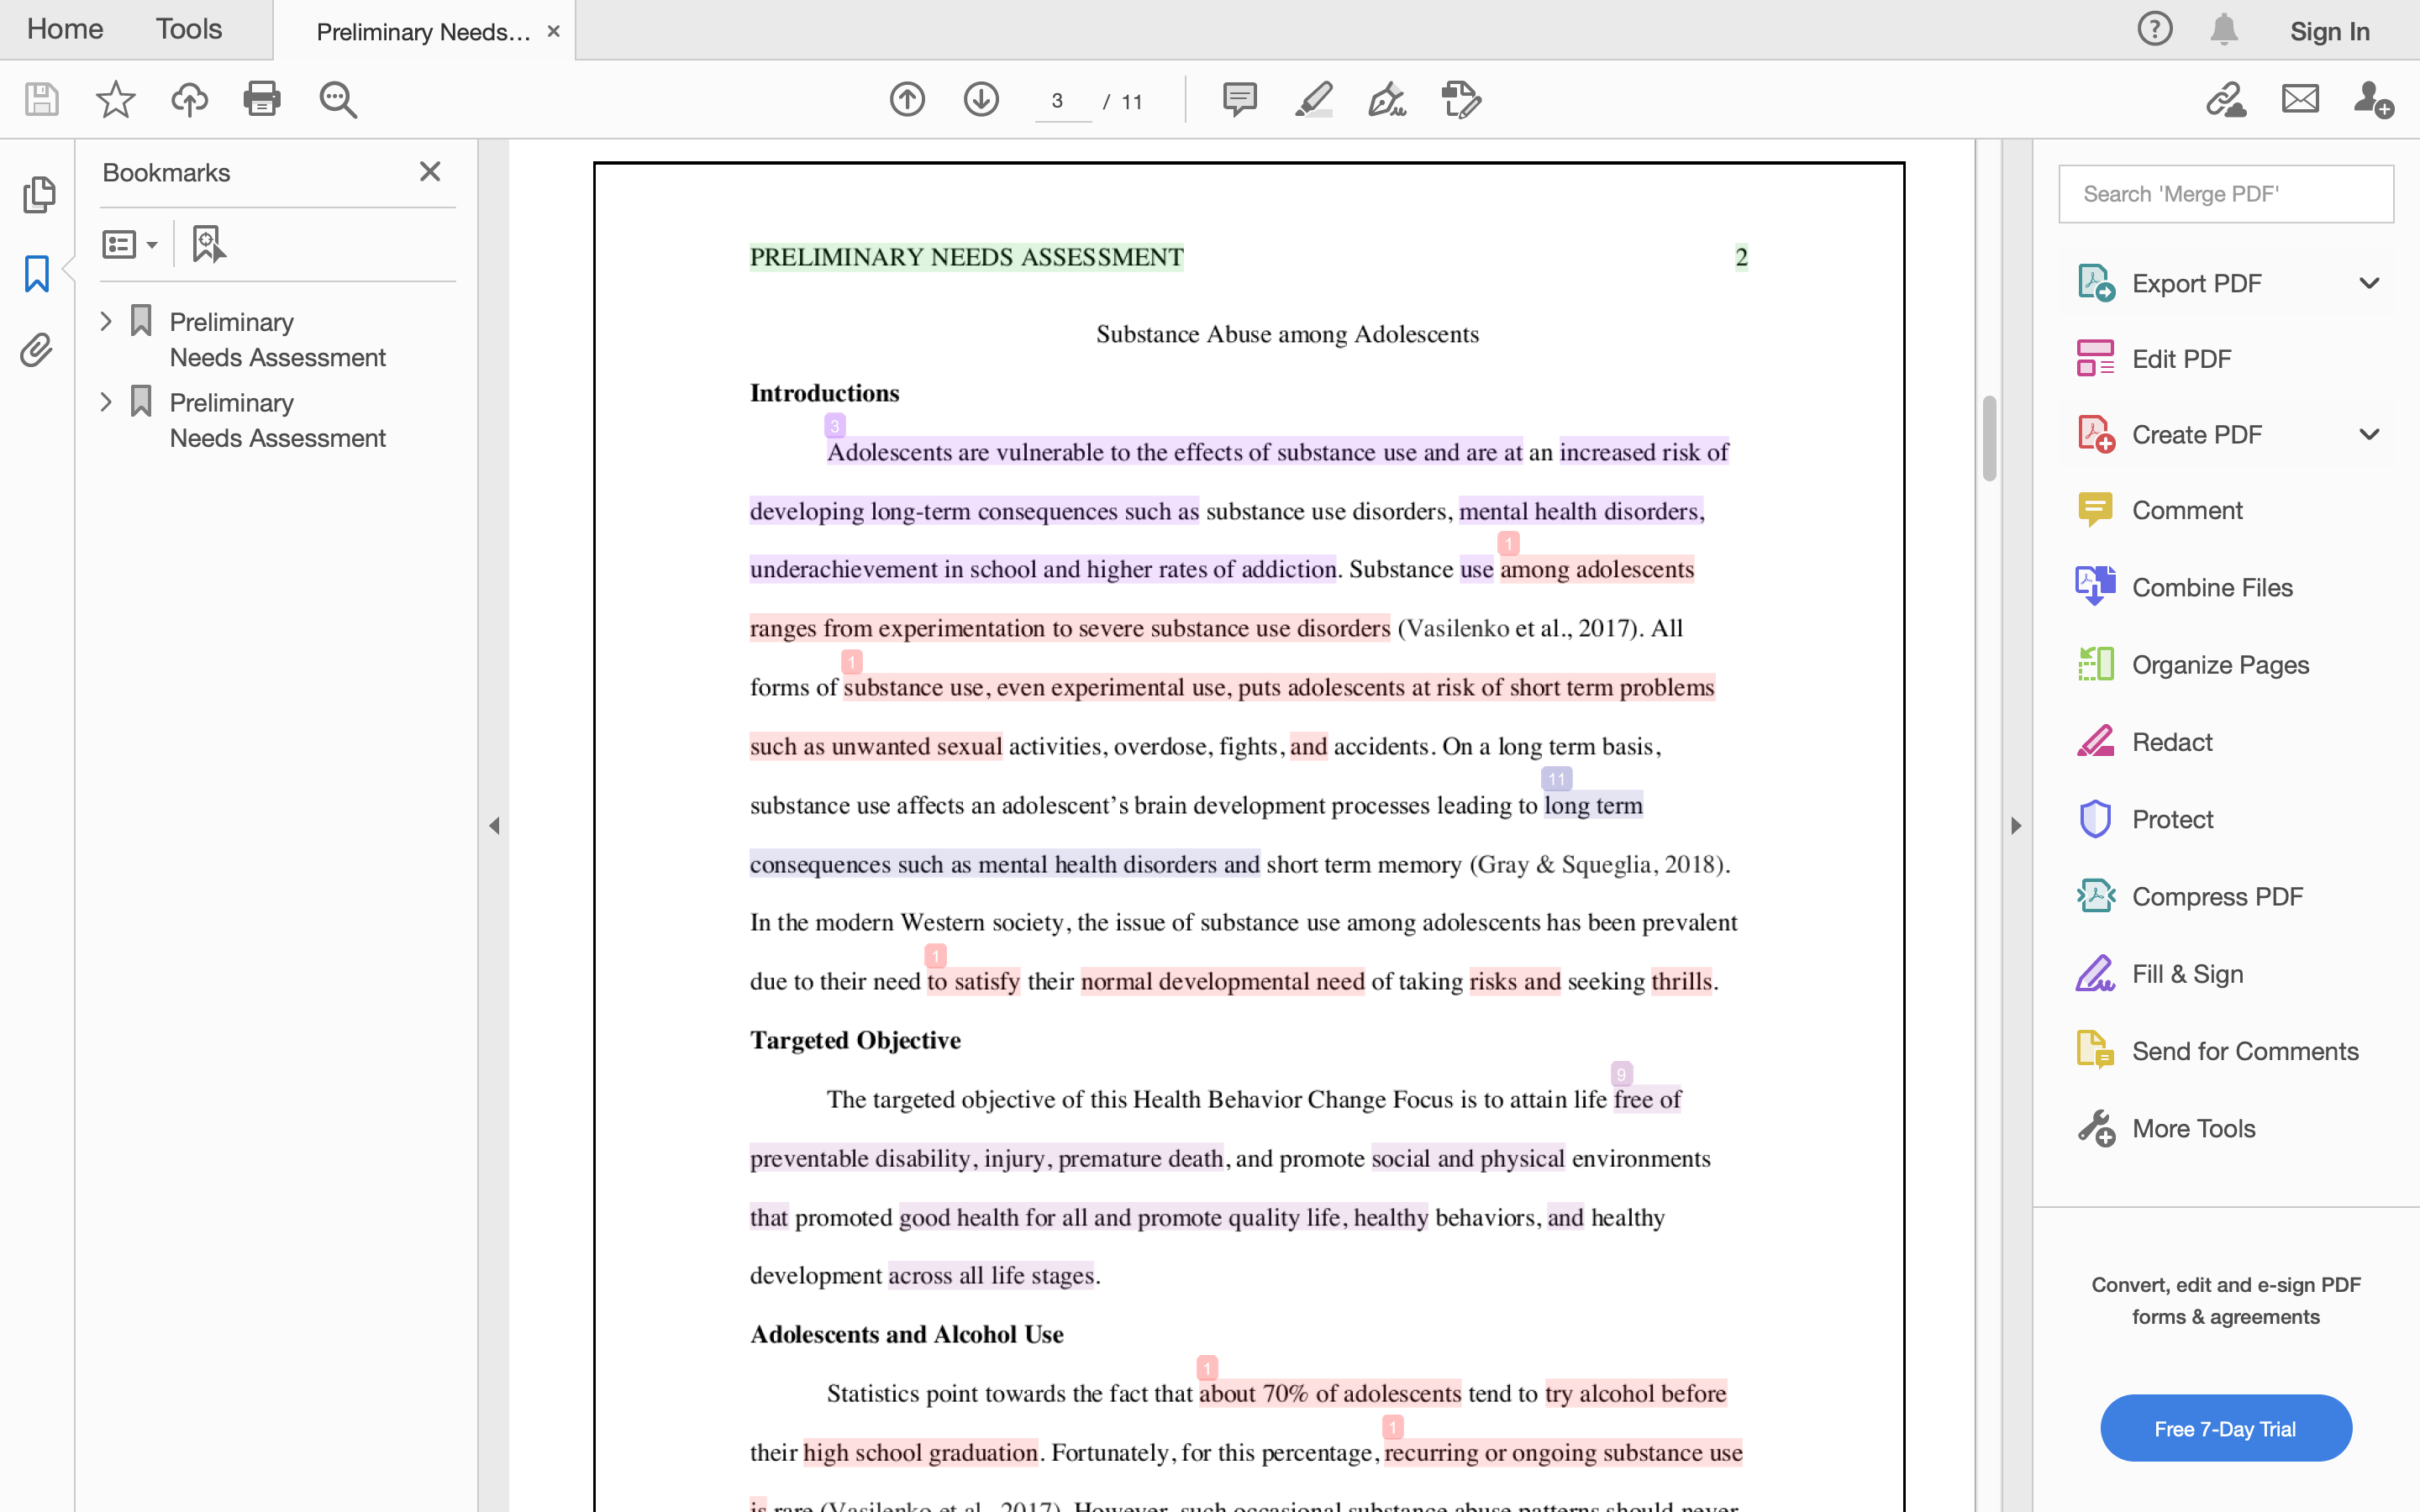Select the Highlight text pen tool
Image resolution: width=2420 pixels, height=1512 pixels.
click(x=1313, y=99)
